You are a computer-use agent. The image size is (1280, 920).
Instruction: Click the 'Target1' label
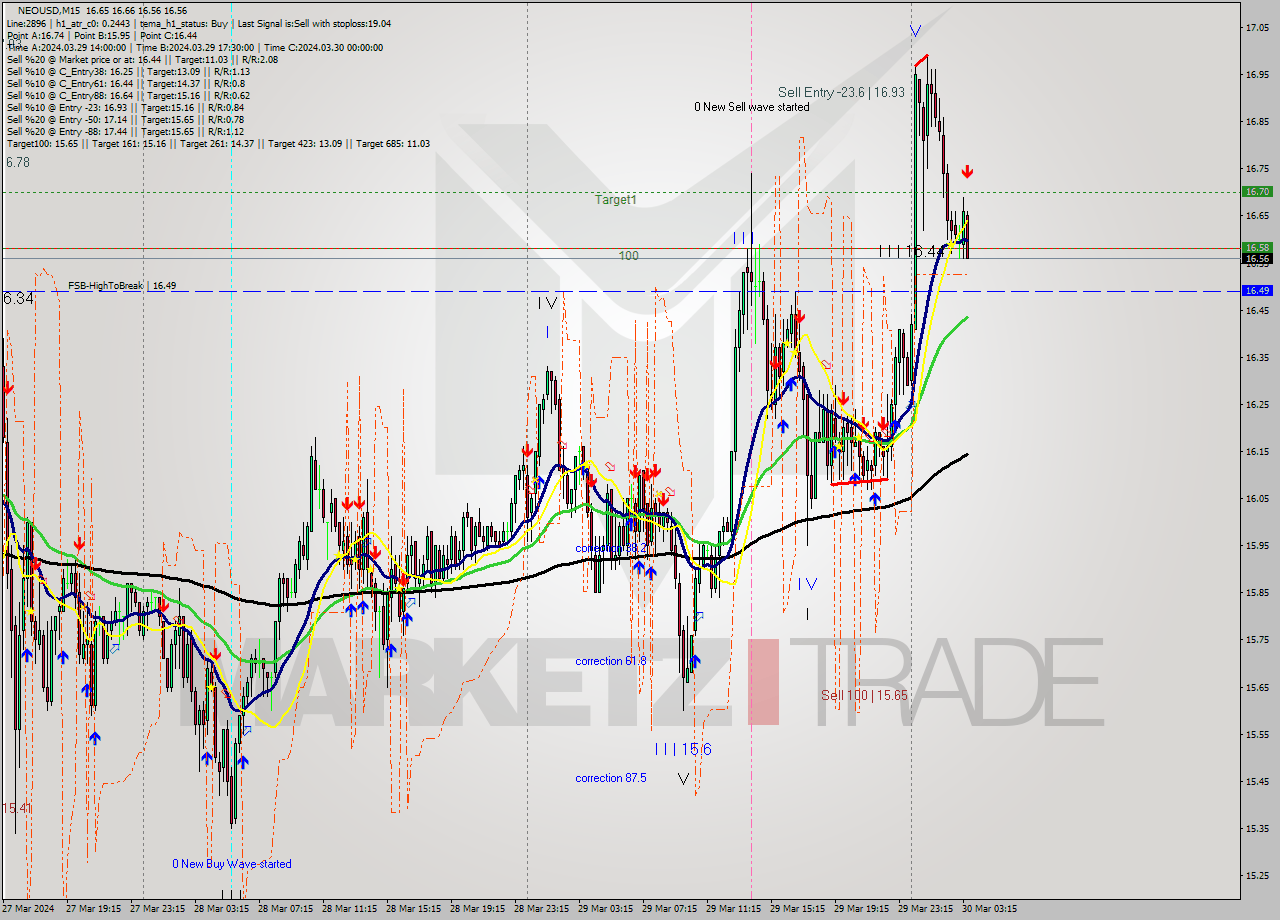616,200
